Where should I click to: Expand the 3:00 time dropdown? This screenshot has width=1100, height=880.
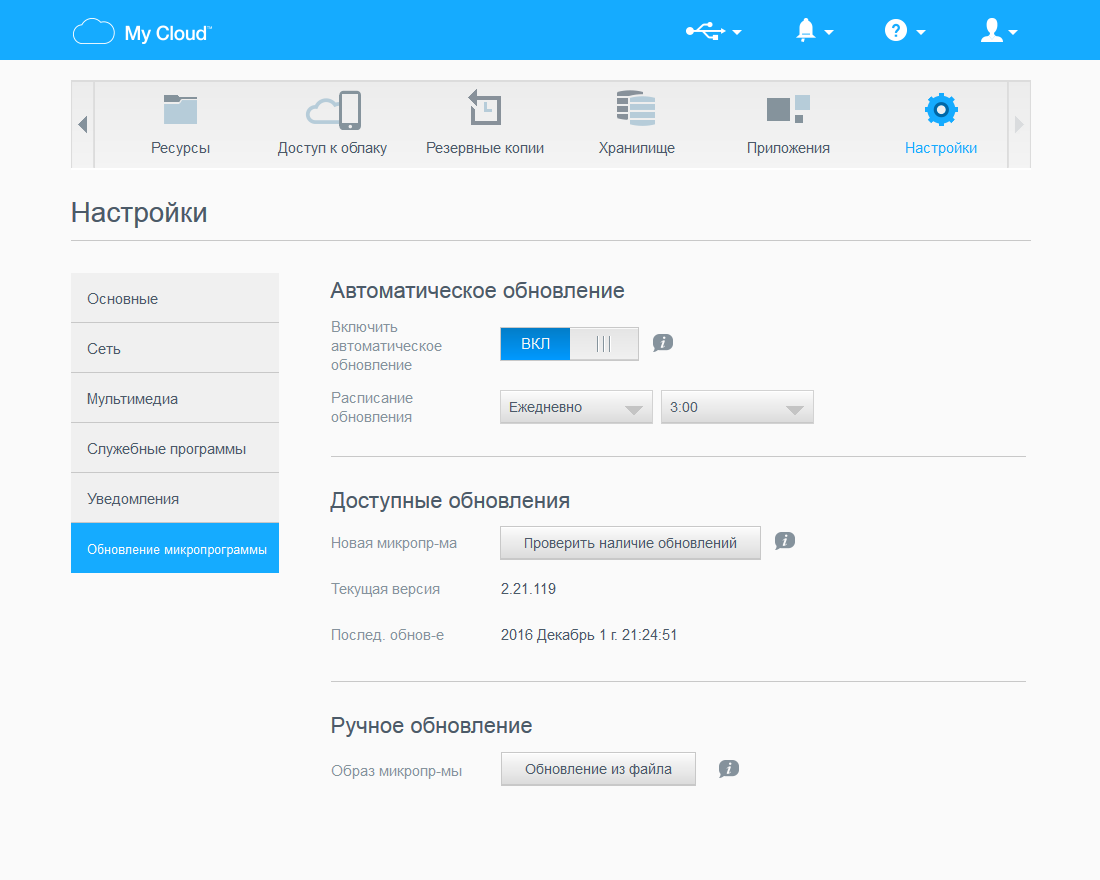point(737,407)
